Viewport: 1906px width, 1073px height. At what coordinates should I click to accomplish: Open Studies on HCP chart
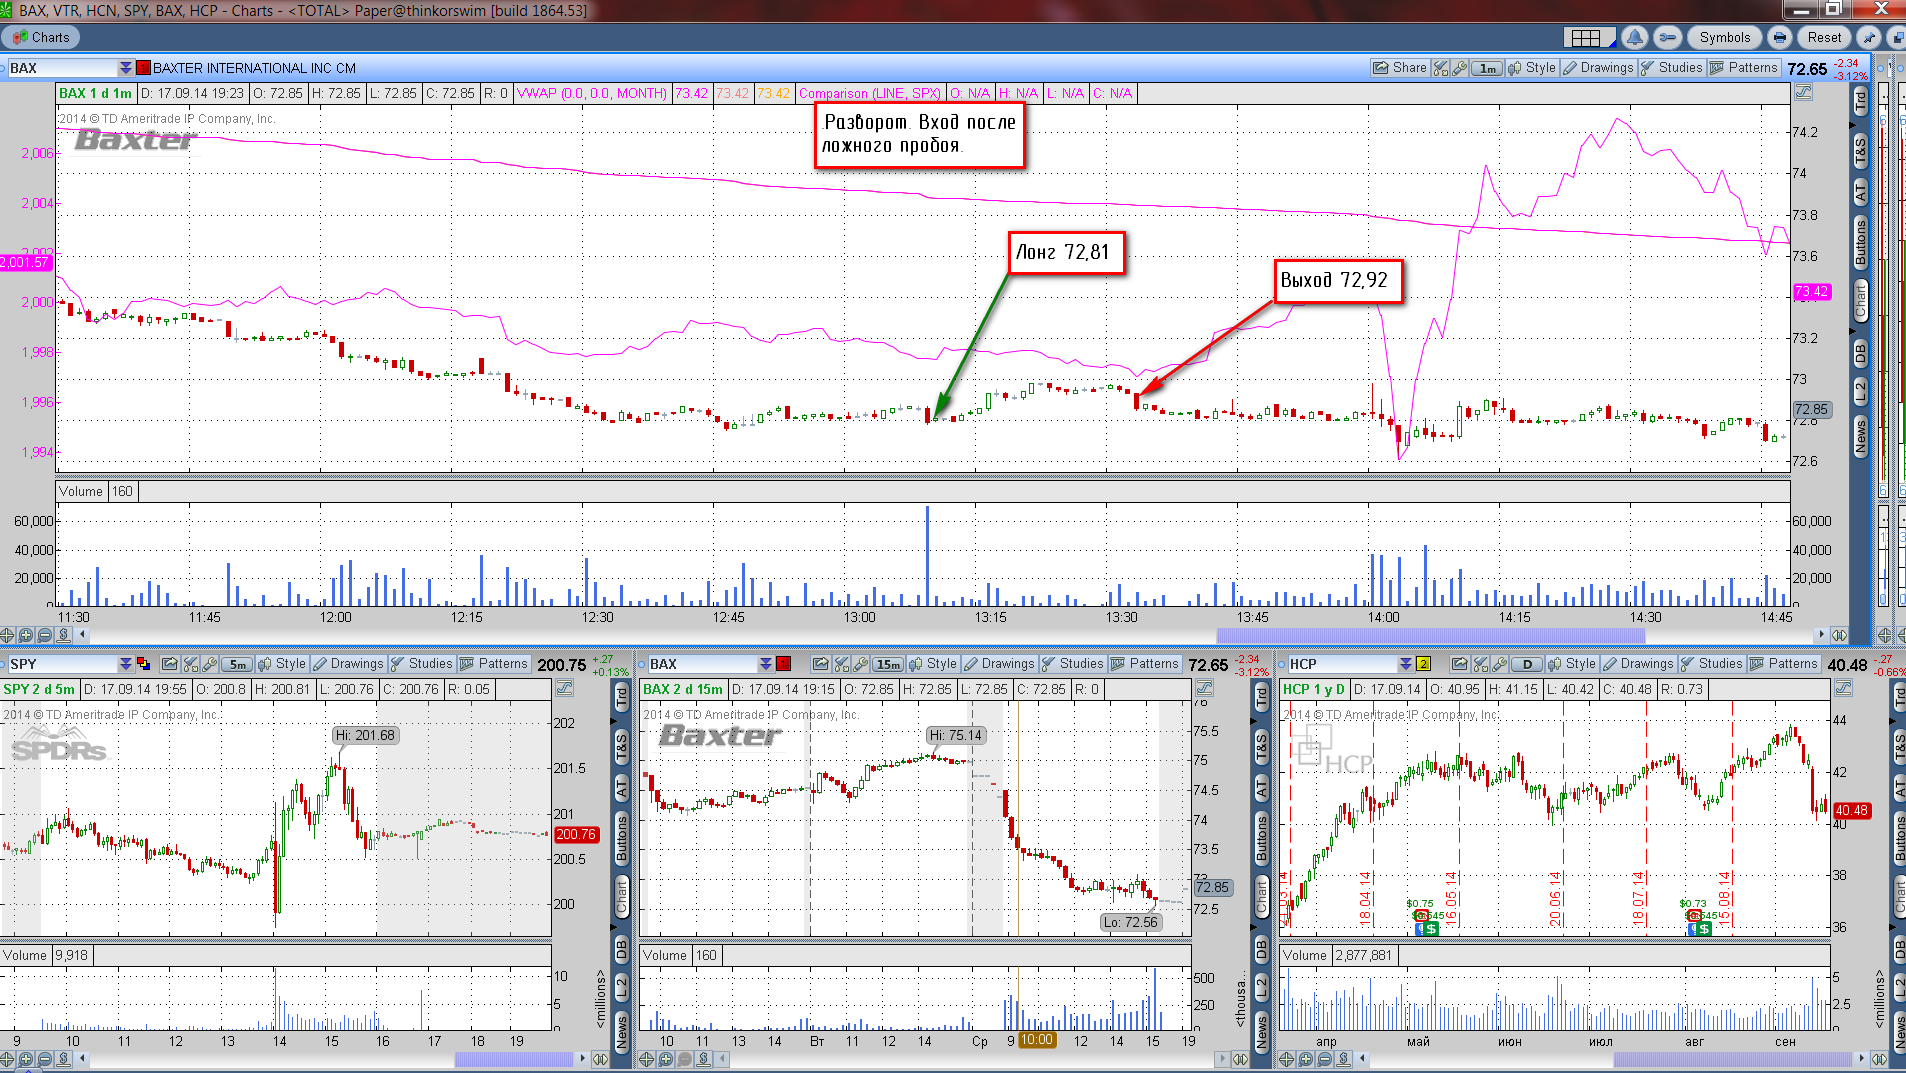tap(1711, 664)
